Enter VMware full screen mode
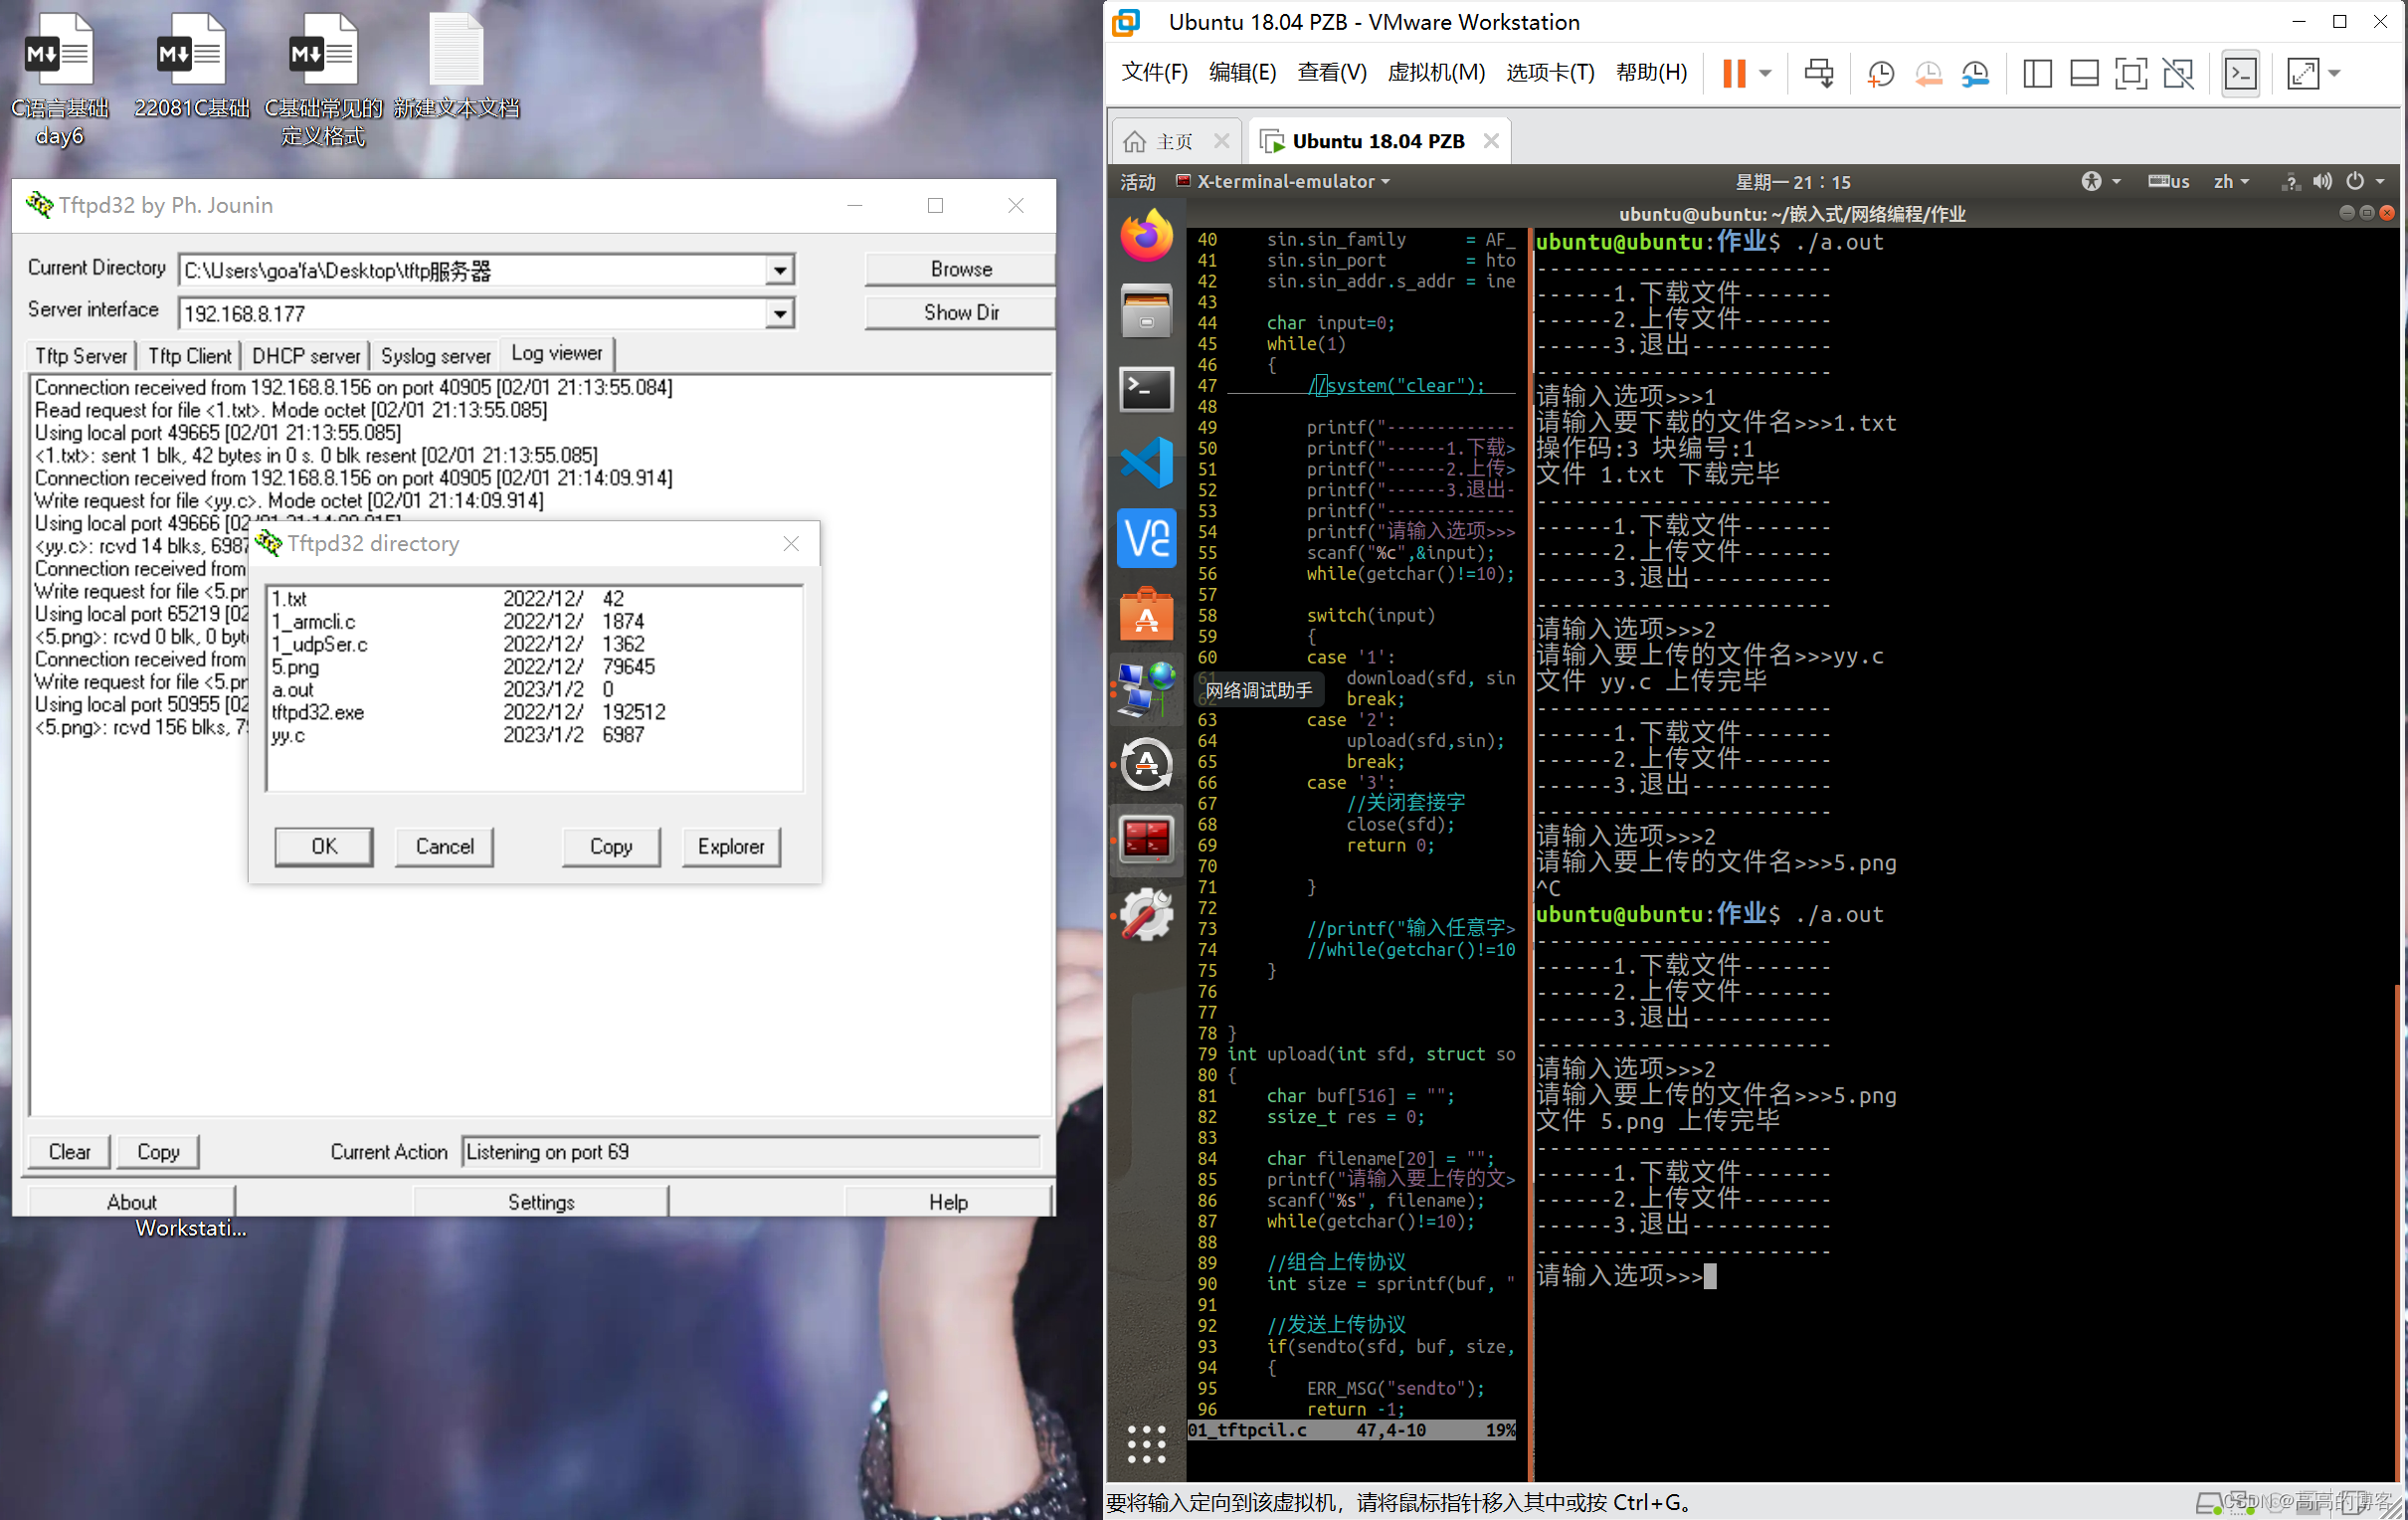 click(x=2130, y=73)
